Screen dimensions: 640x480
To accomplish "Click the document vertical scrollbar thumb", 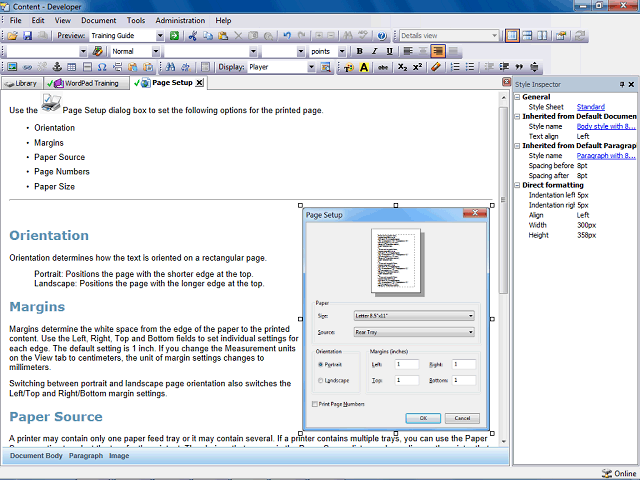I will click(503, 198).
